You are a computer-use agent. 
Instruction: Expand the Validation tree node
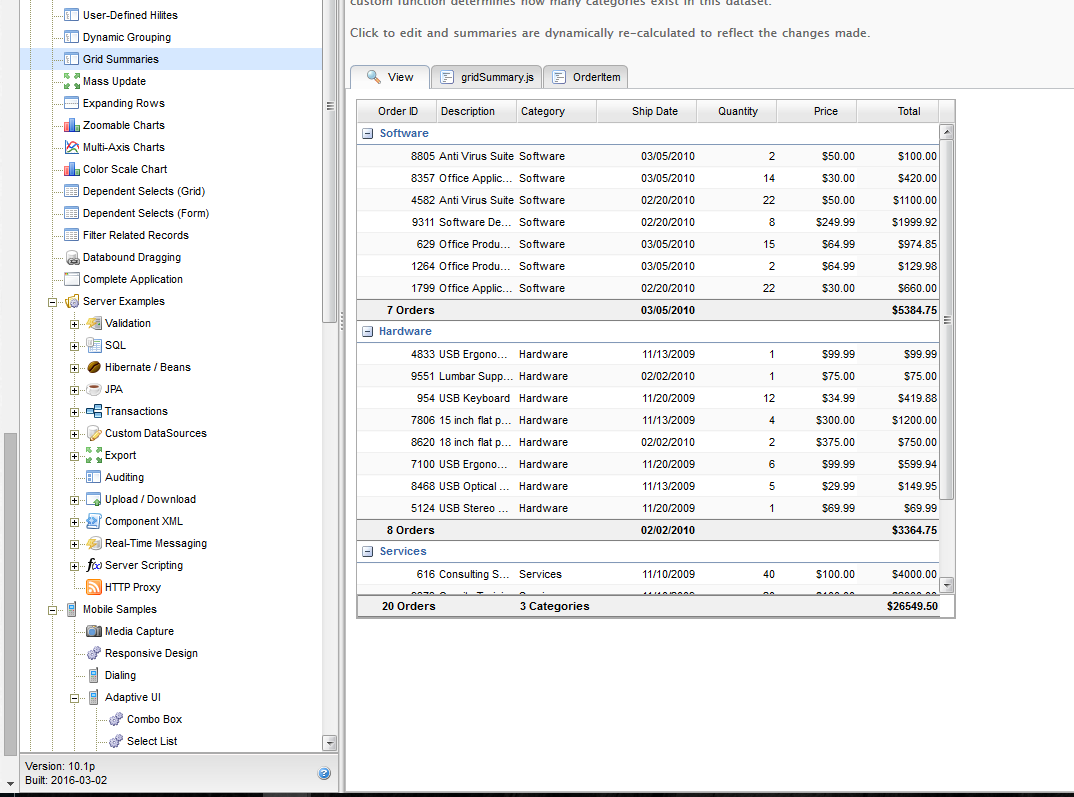pos(74,324)
